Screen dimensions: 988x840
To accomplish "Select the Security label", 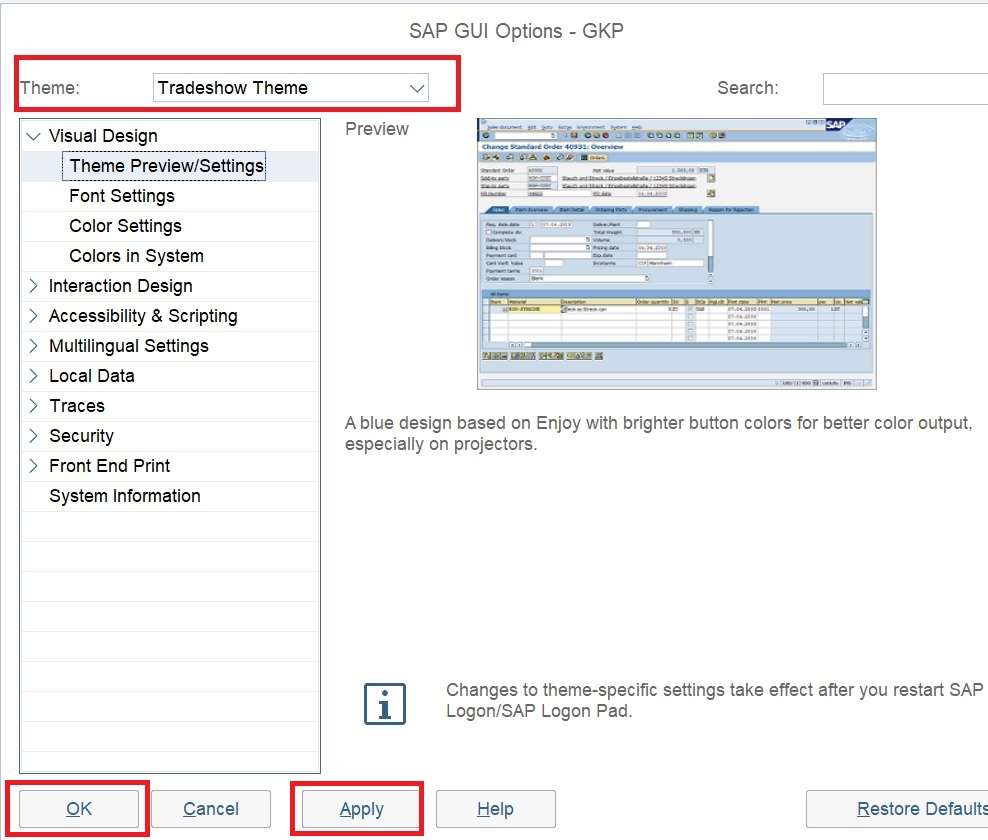I will point(81,435).
